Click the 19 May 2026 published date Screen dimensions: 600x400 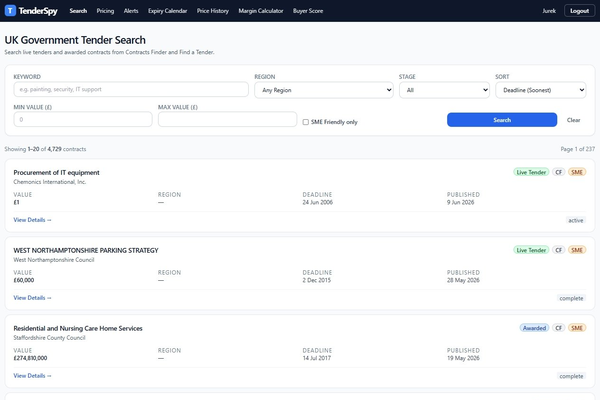(x=463, y=358)
